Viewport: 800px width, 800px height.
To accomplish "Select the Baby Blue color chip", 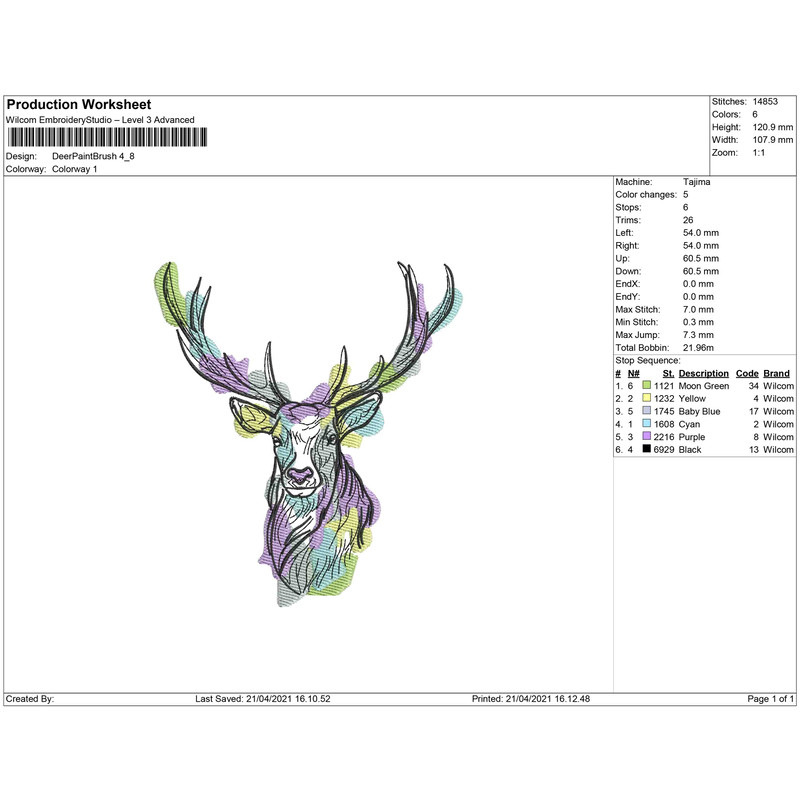I will coord(647,410).
